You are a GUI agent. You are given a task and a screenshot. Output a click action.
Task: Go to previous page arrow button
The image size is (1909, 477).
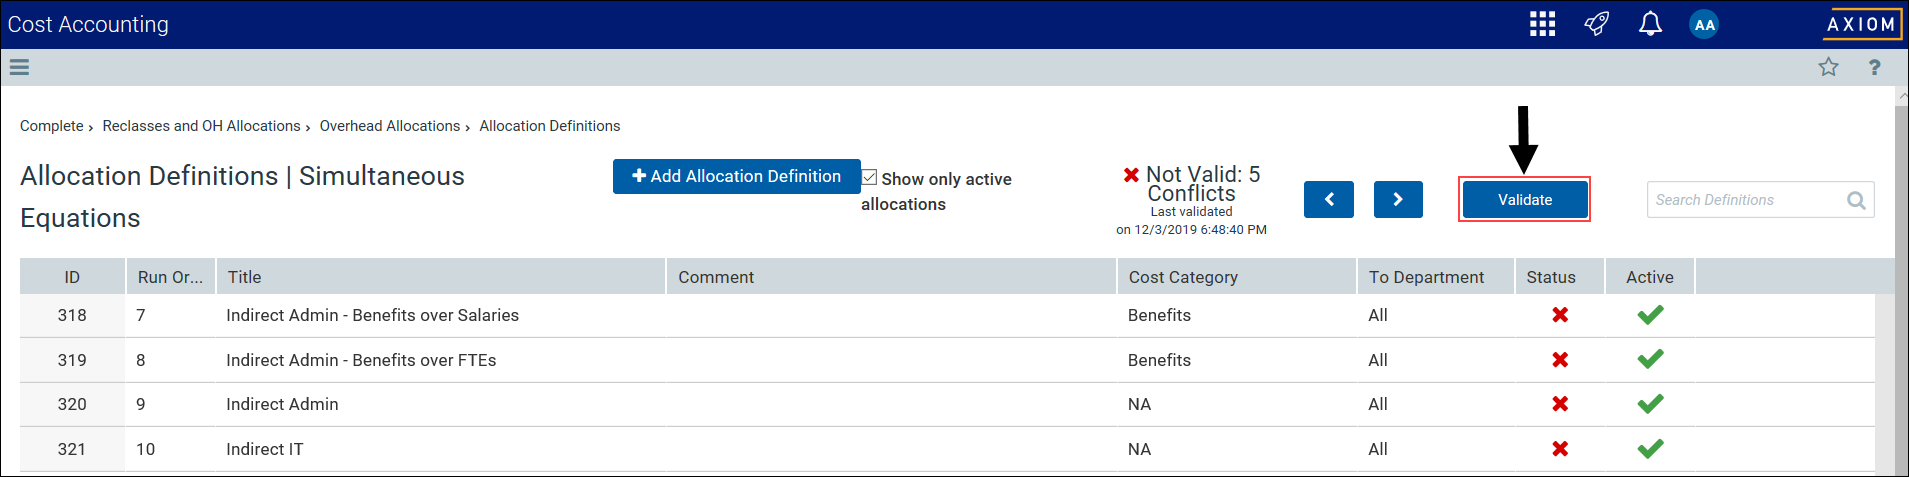tap(1329, 199)
